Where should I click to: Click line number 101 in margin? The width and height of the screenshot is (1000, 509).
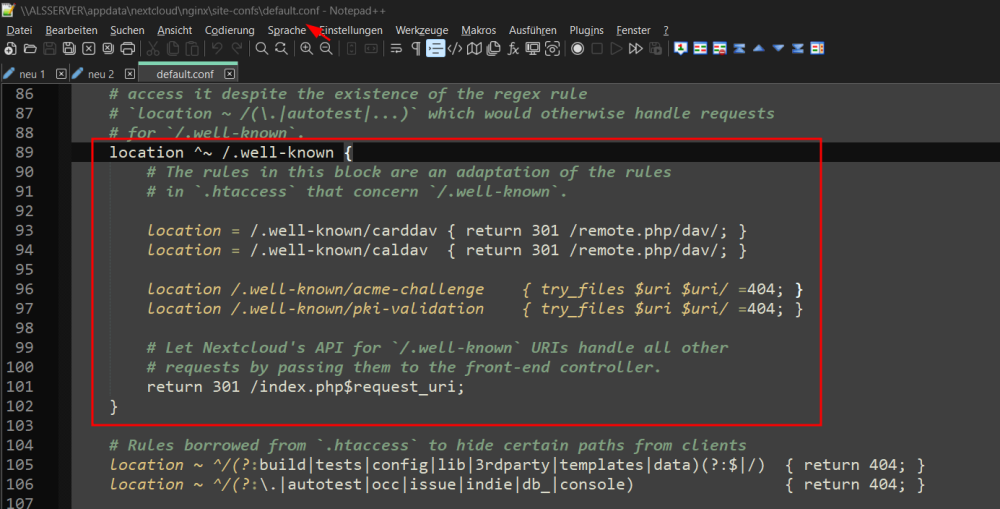click(20, 387)
